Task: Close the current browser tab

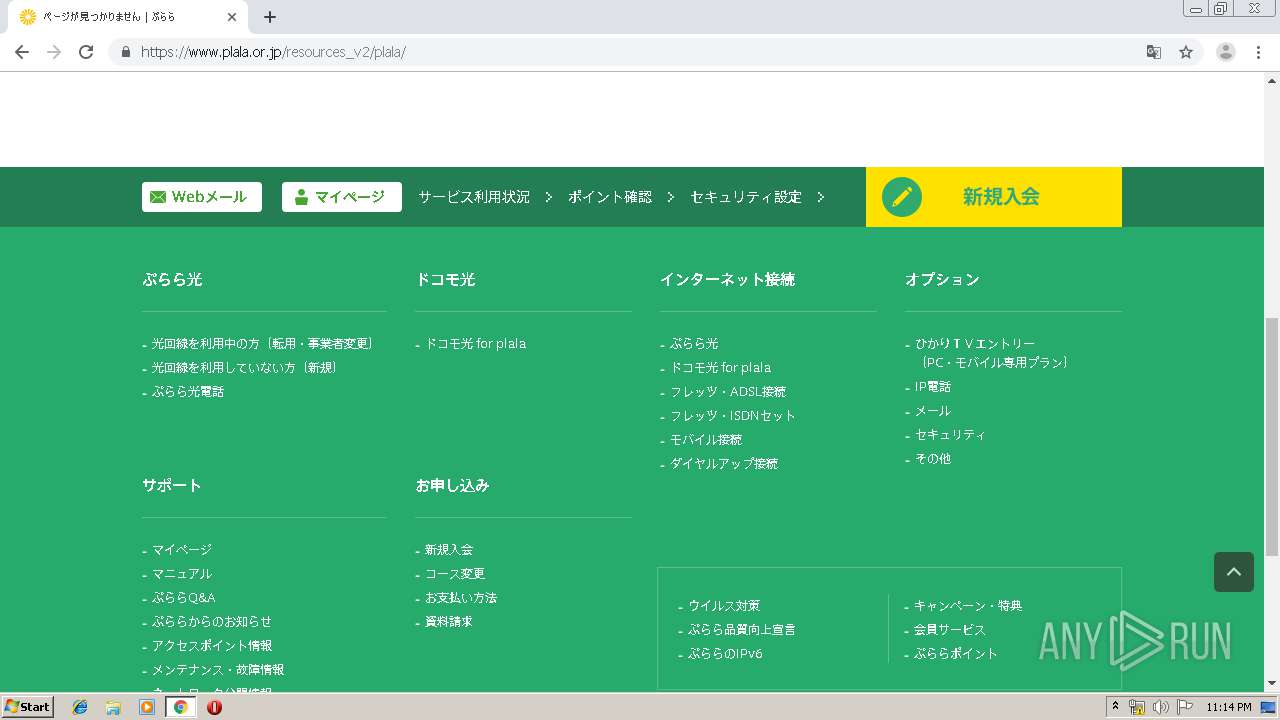Action: pyautogui.click(x=232, y=17)
